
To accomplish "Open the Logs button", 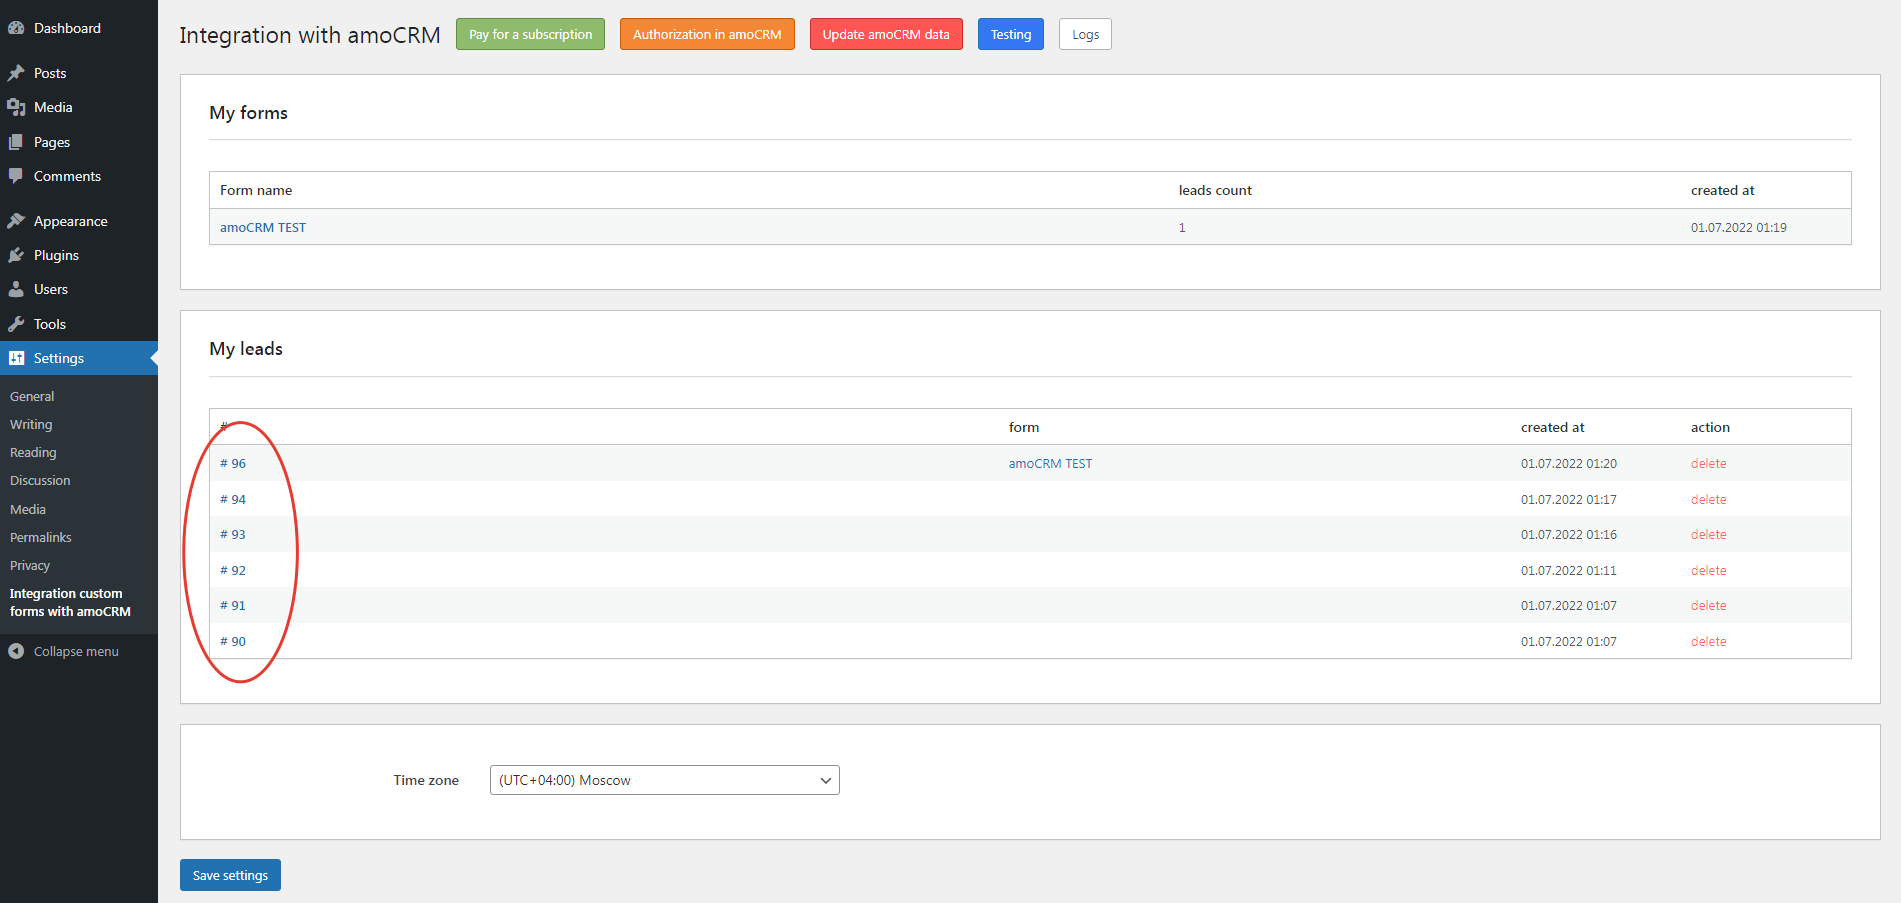I will pyautogui.click(x=1085, y=34).
